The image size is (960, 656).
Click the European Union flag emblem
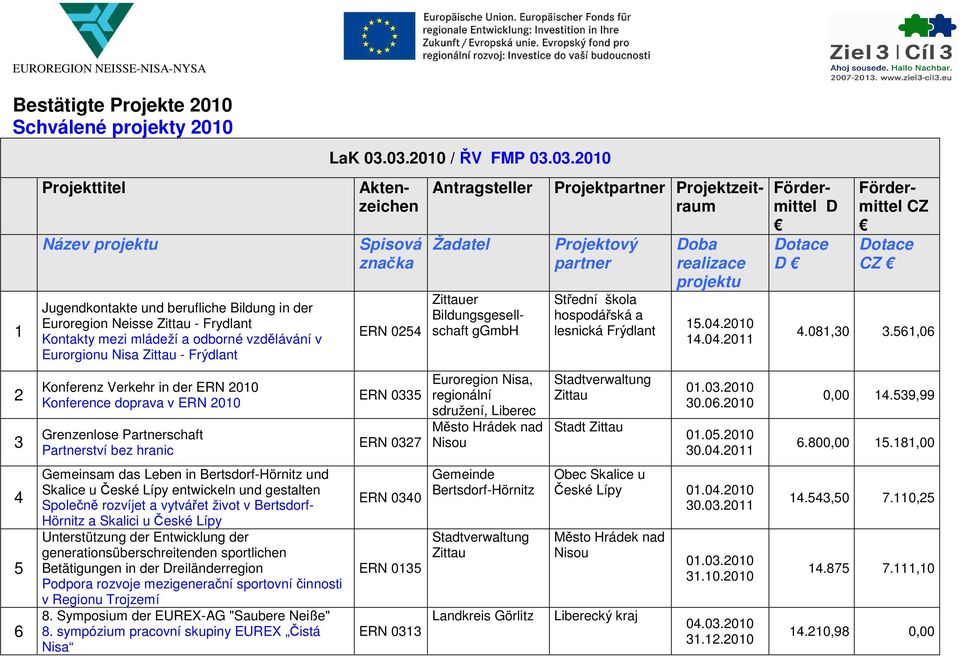(x=379, y=36)
